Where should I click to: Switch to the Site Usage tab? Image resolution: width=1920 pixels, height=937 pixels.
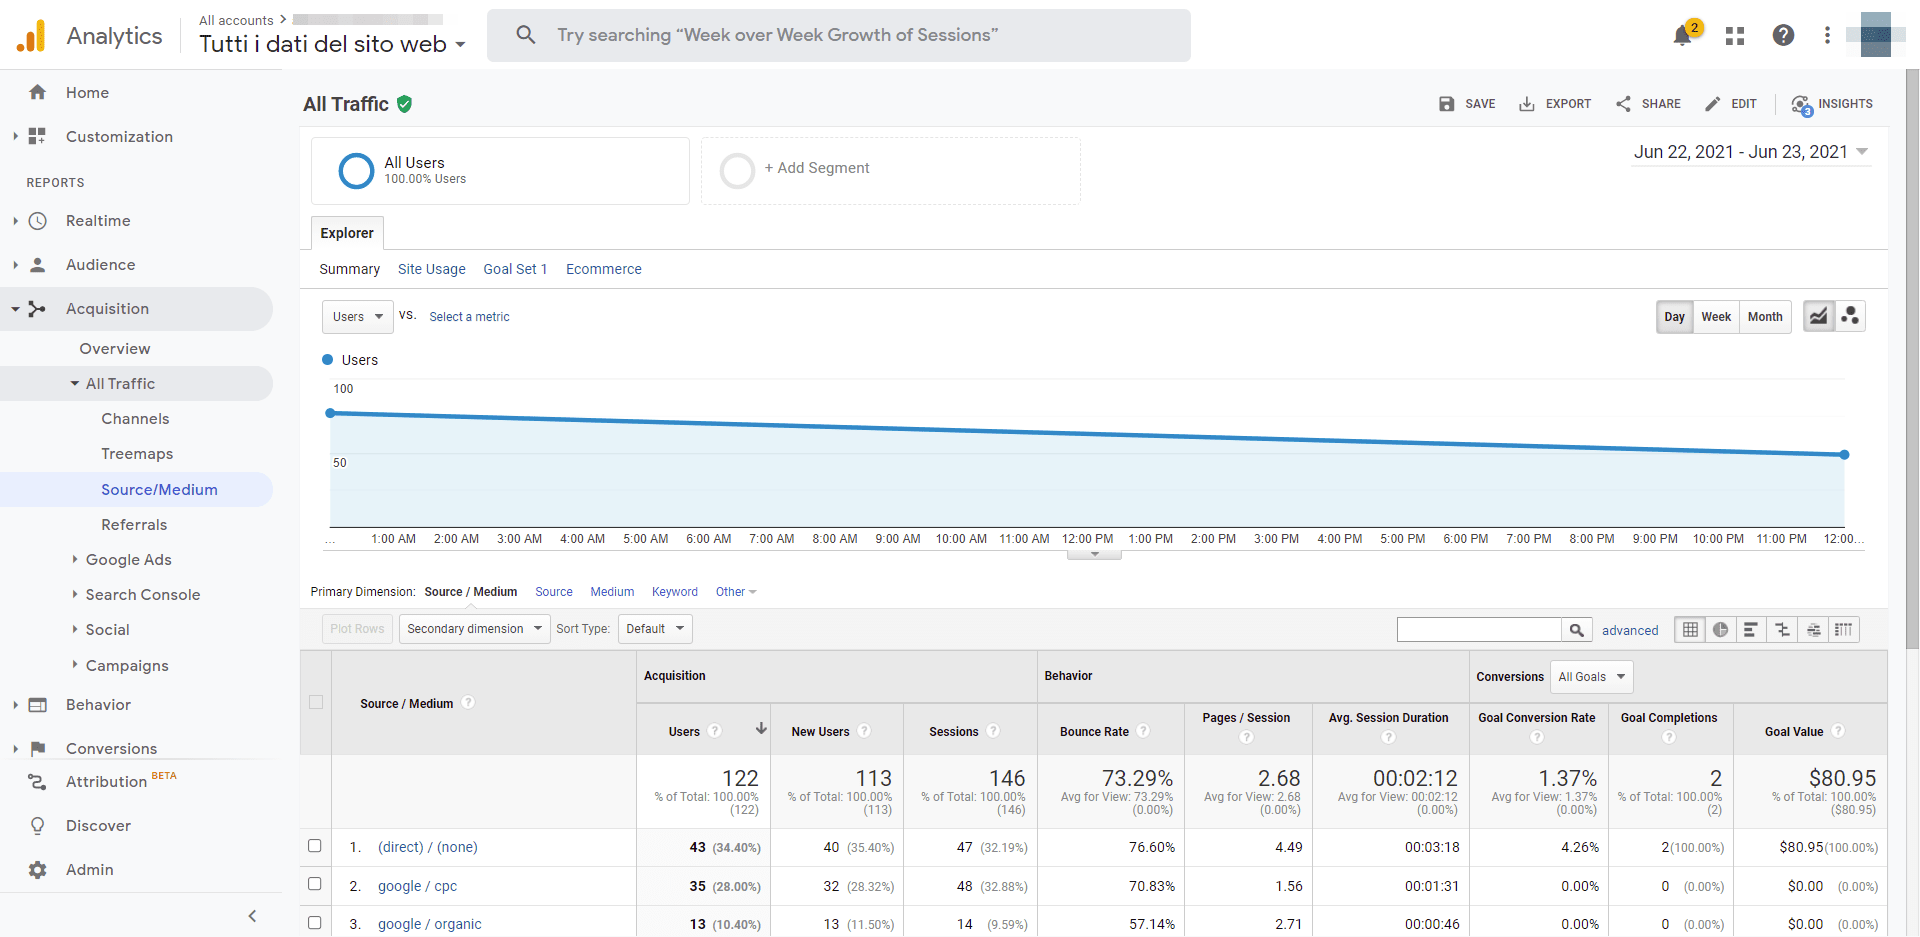431,269
